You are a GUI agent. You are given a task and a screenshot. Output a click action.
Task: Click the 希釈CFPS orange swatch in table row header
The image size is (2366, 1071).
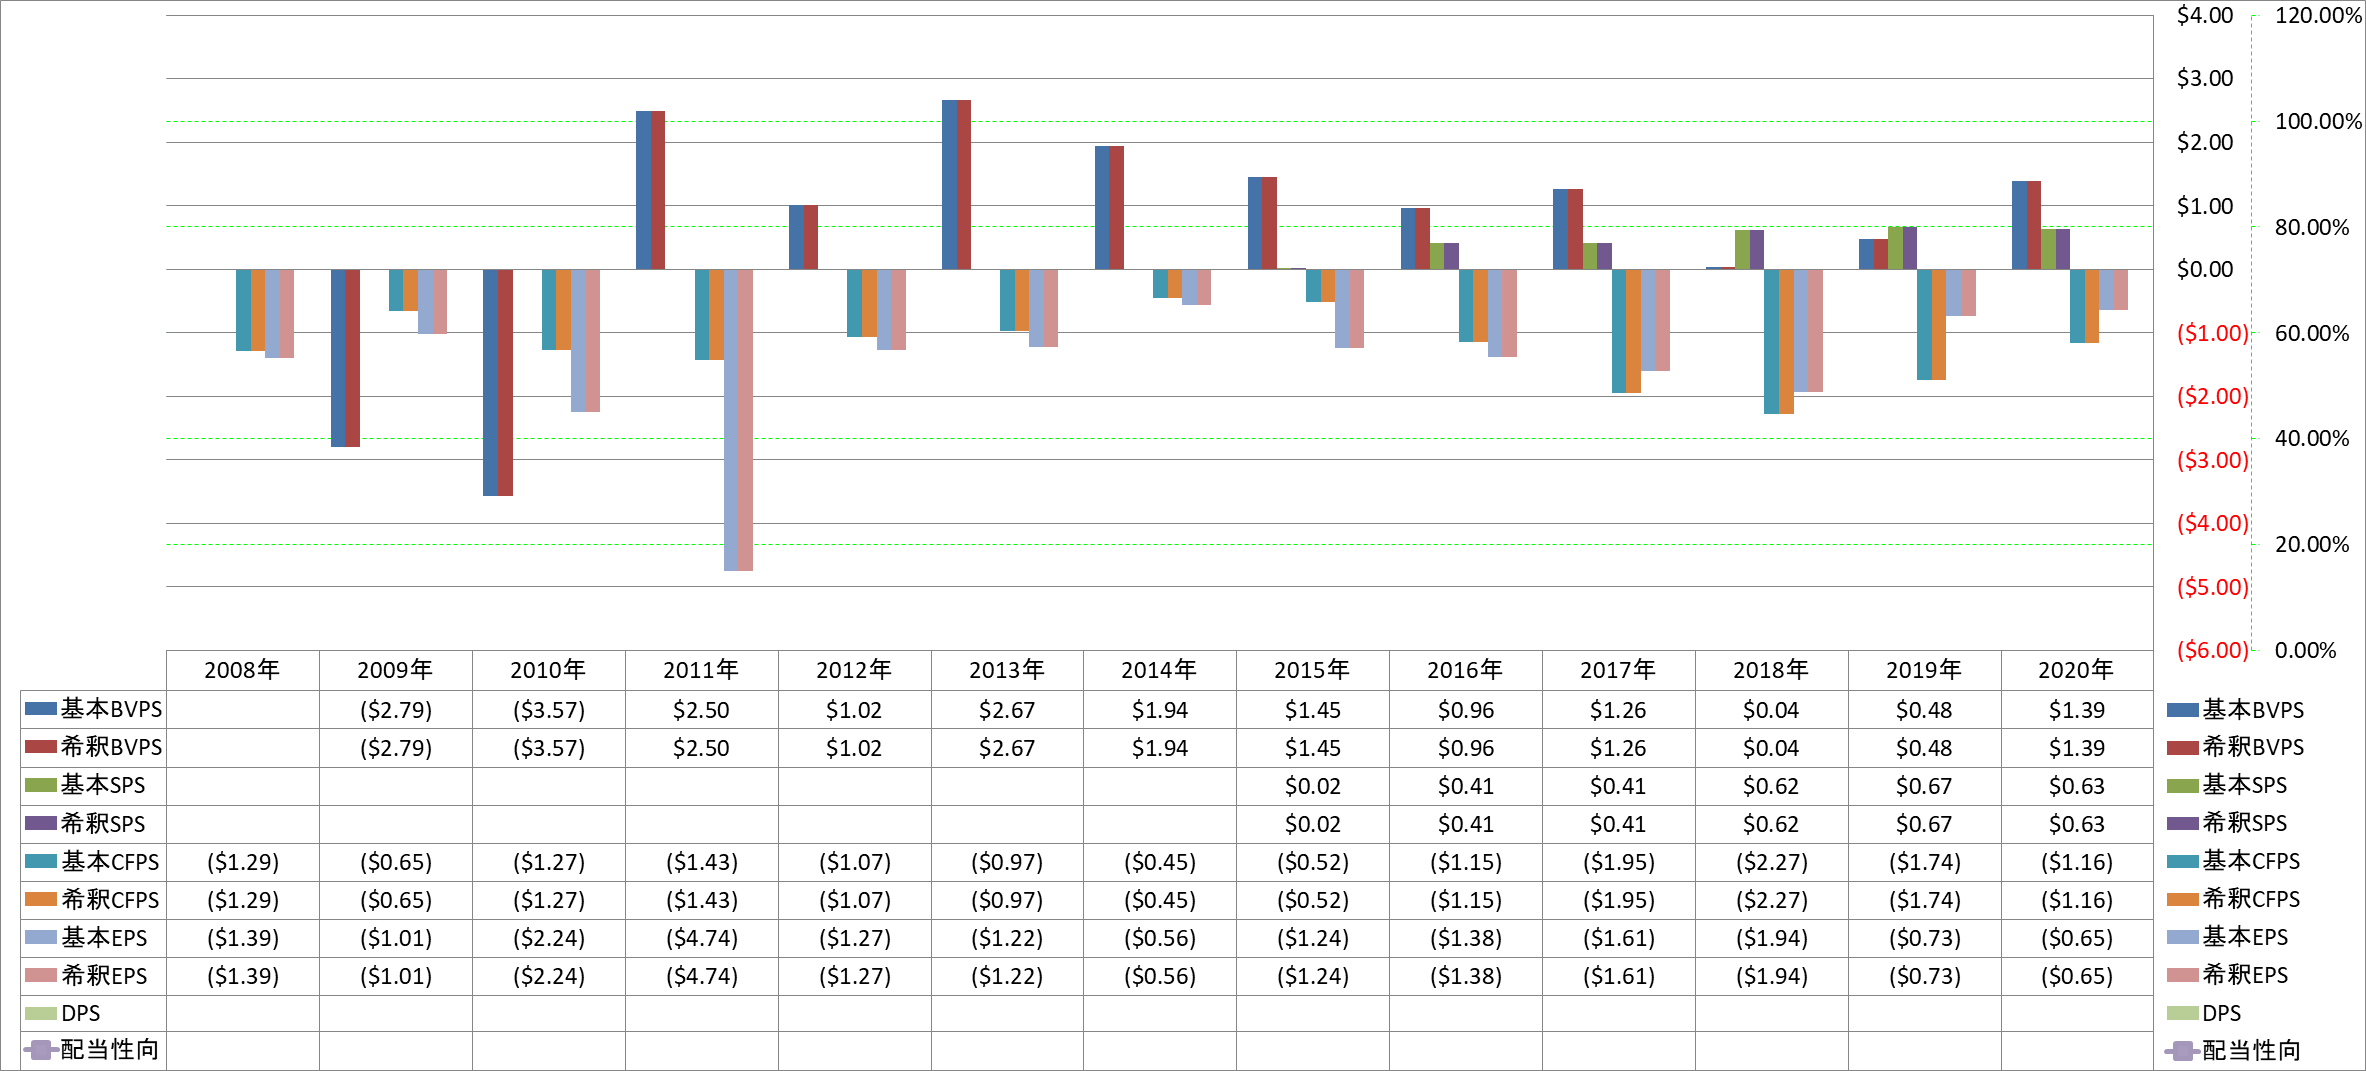coord(41,899)
